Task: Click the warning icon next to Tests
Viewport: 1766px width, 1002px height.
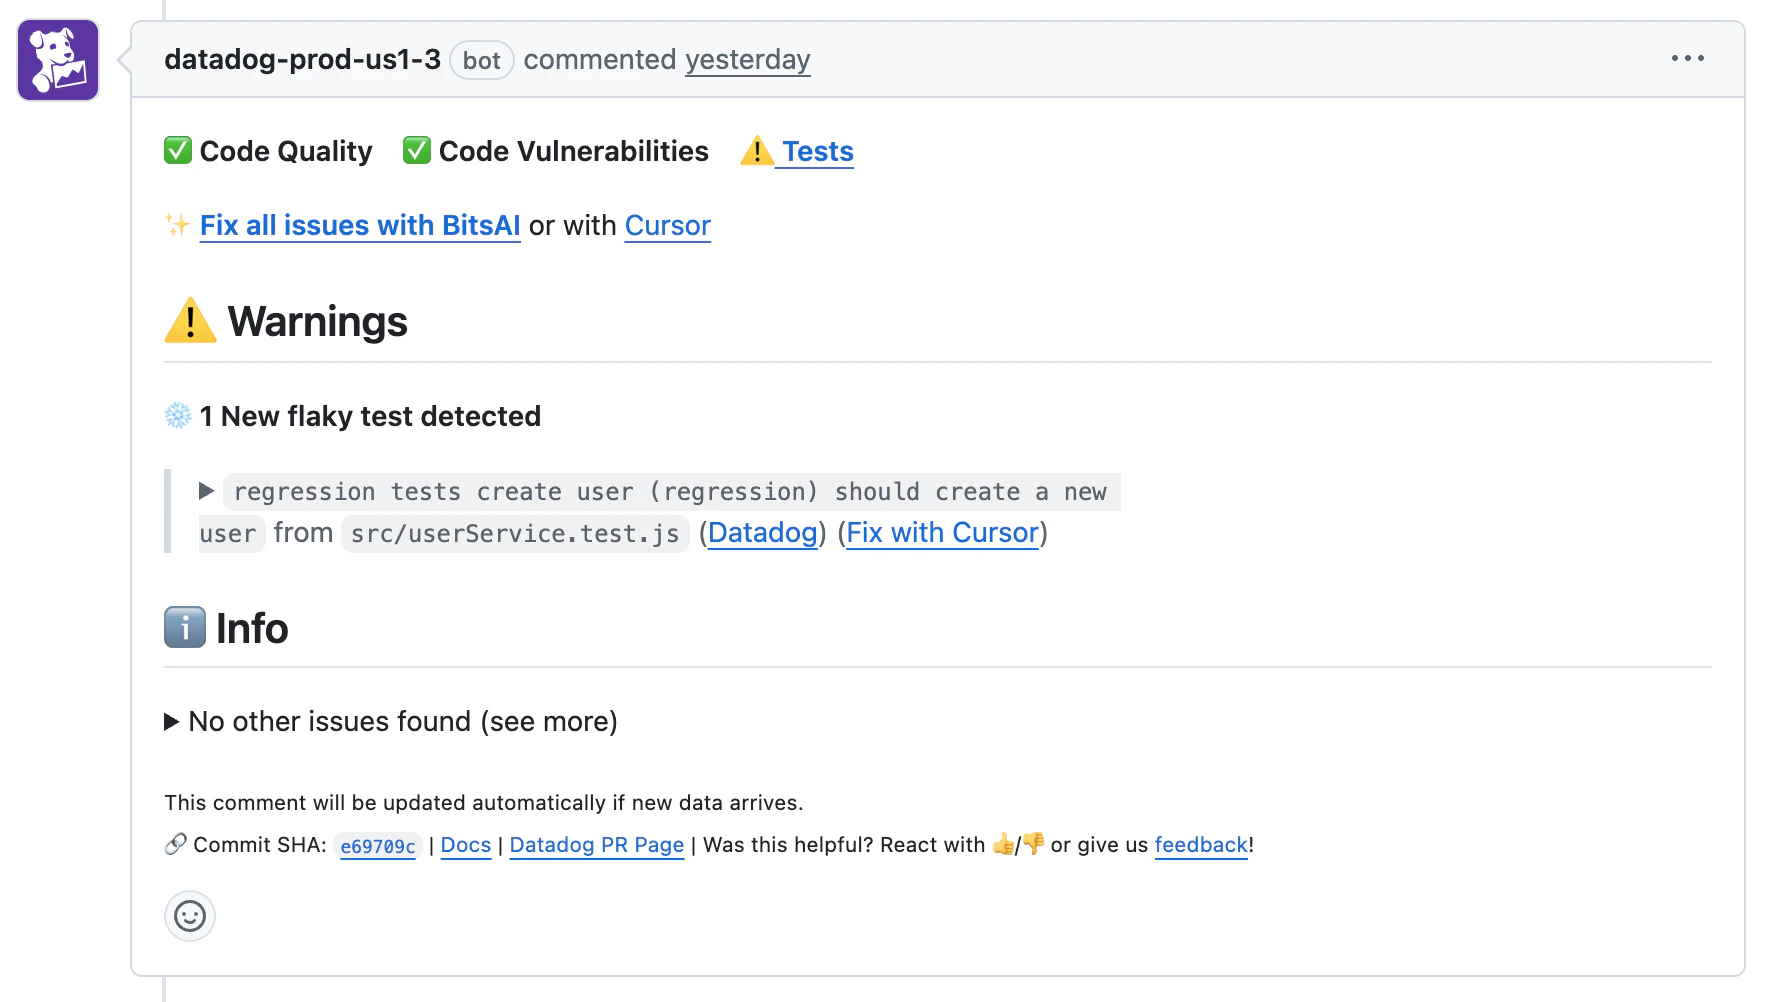Action: point(756,151)
